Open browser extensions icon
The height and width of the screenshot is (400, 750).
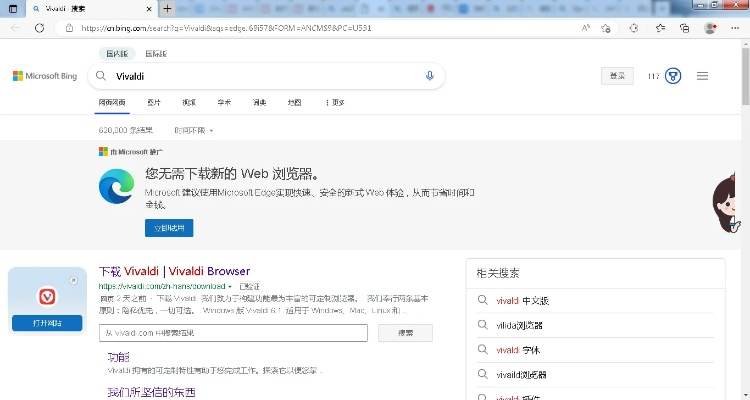(x=634, y=28)
